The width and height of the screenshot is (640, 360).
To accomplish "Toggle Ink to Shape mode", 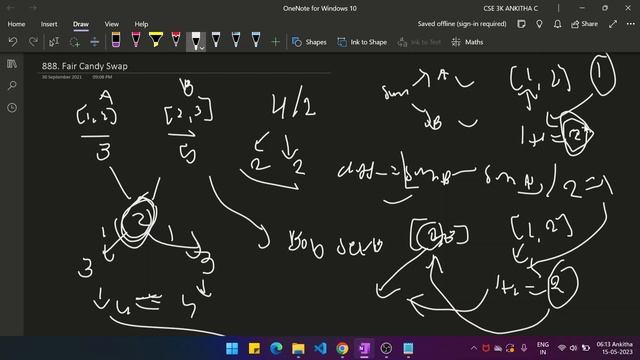I will [362, 42].
